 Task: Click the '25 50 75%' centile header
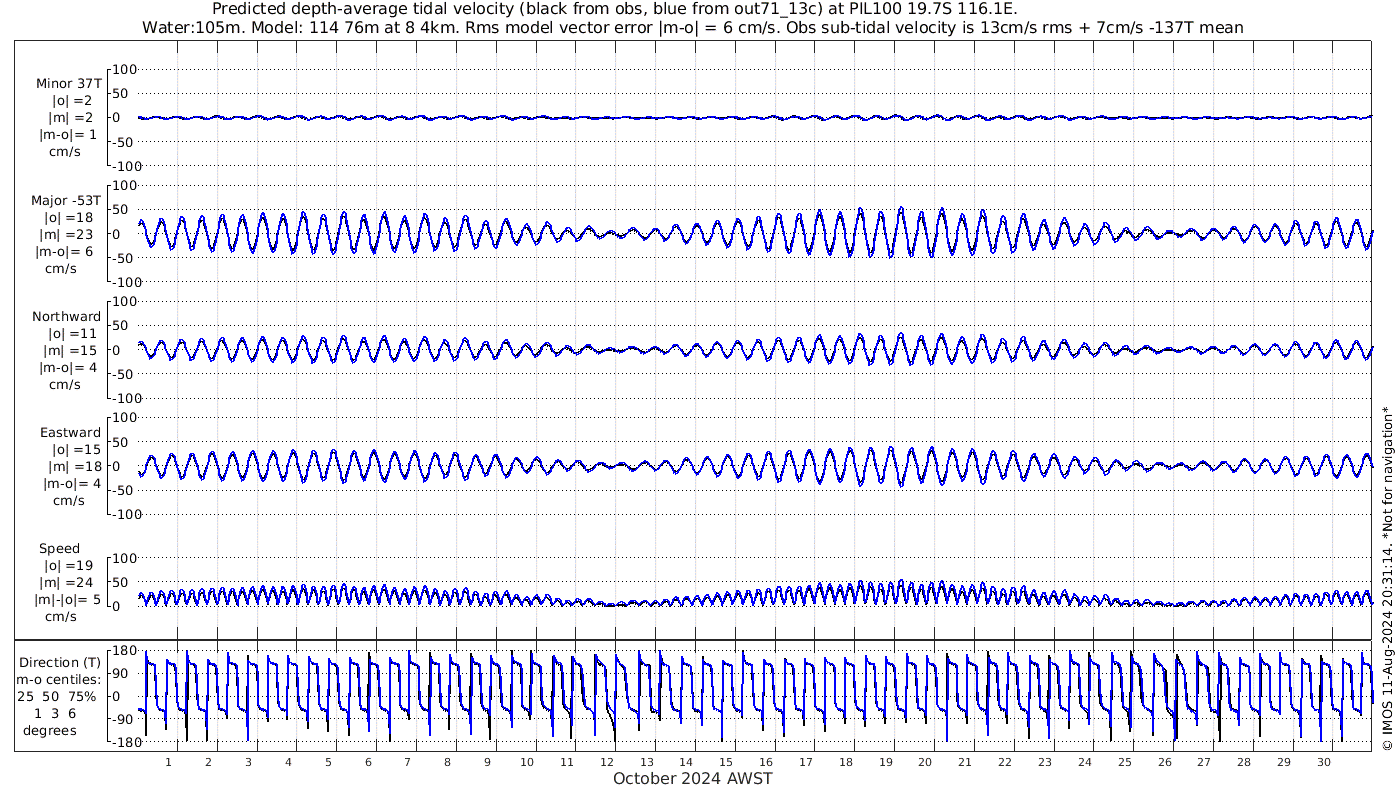coord(57,696)
